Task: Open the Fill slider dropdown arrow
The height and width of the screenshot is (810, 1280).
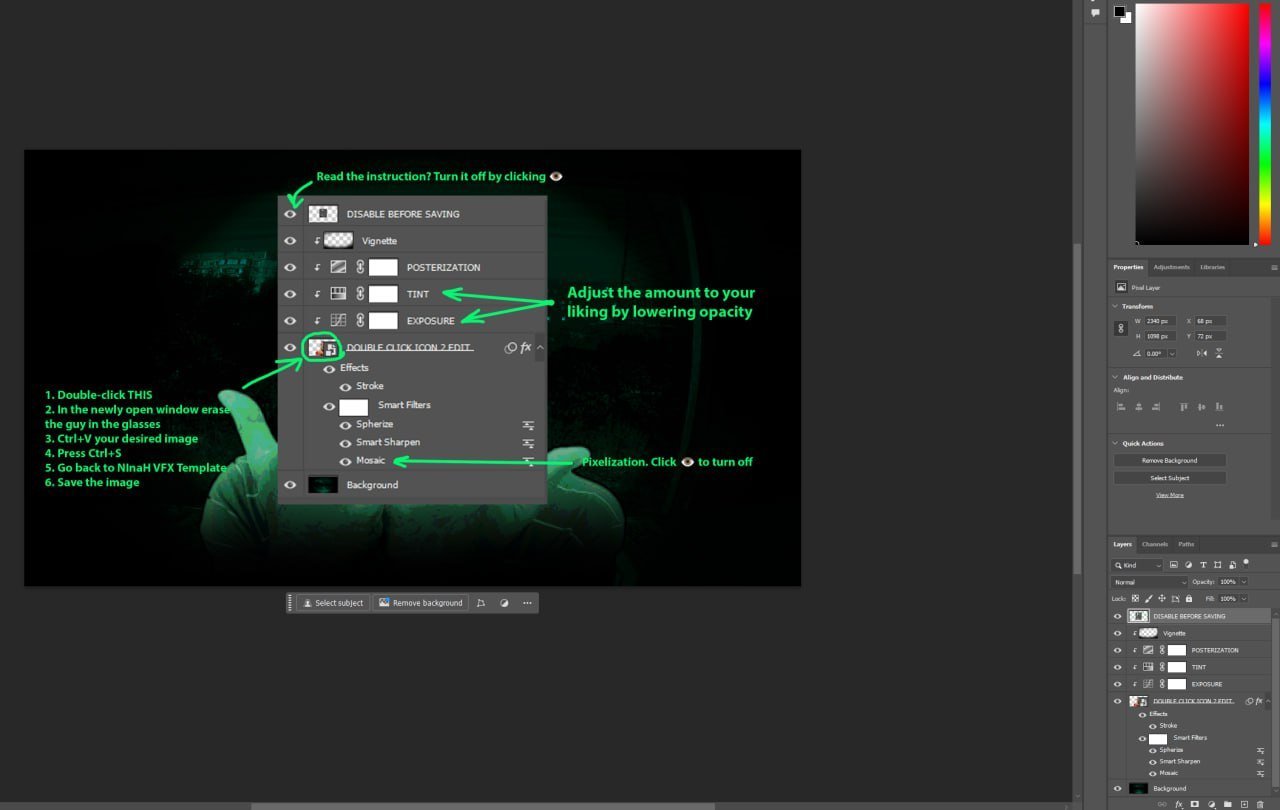Action: tap(1243, 598)
